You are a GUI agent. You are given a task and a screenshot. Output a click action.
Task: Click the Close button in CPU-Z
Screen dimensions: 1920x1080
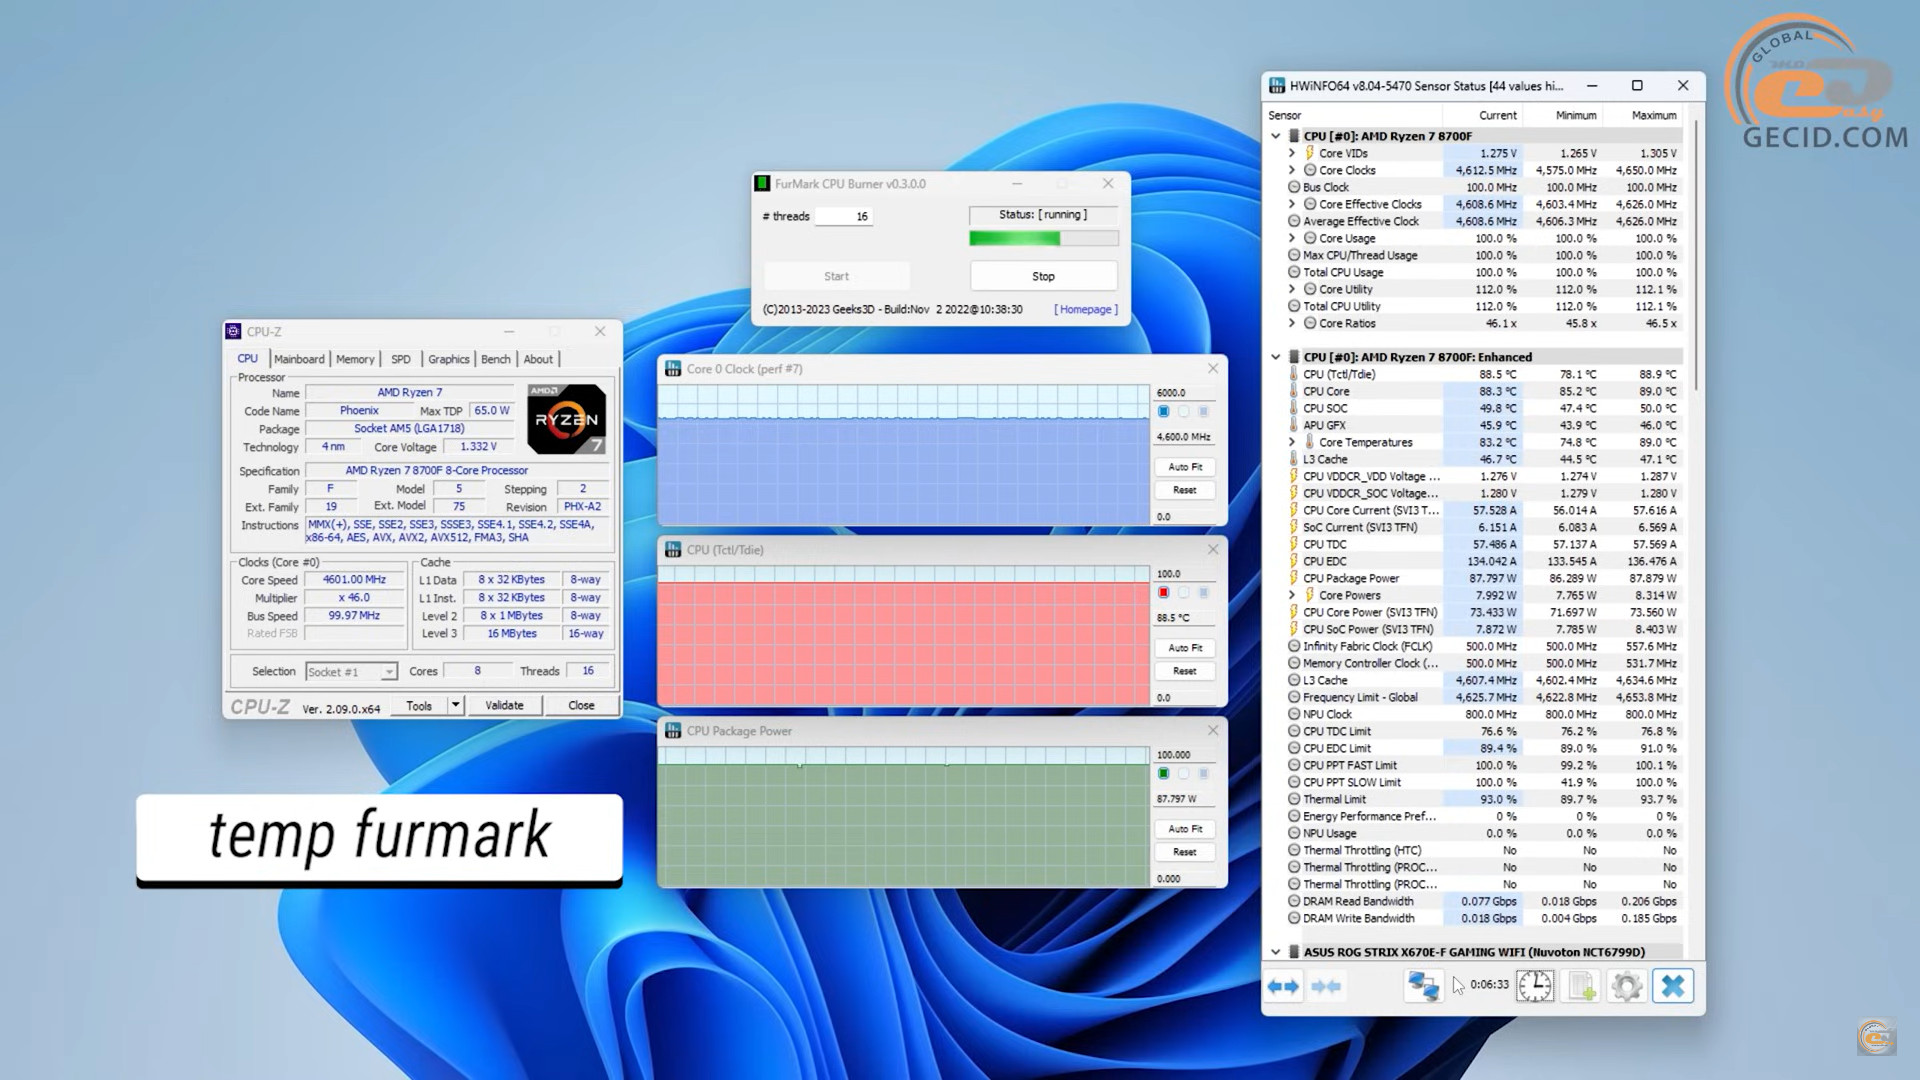click(581, 705)
